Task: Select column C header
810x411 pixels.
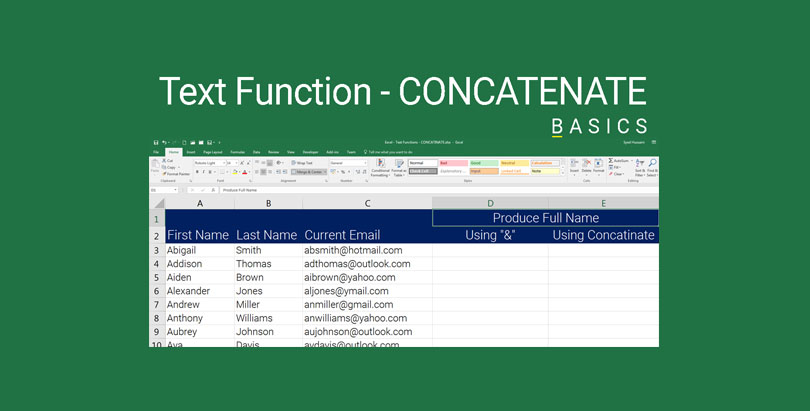Action: coord(367,203)
